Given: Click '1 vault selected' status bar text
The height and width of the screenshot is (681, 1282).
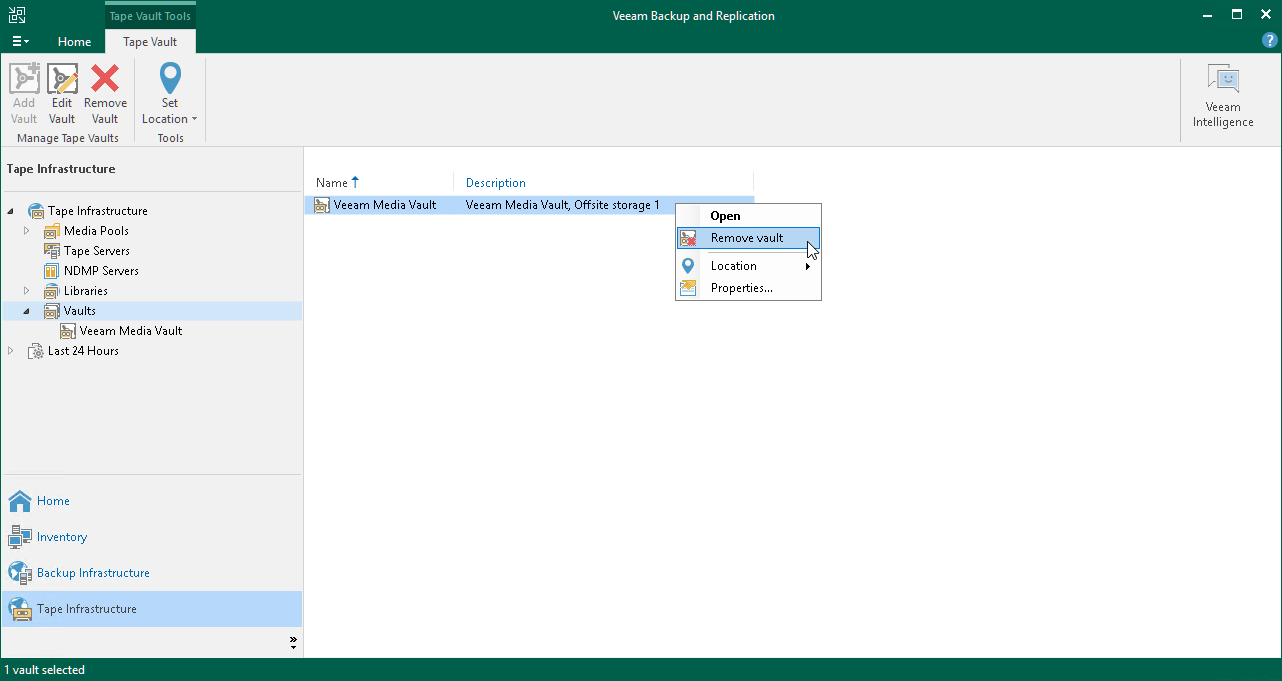Looking at the screenshot, I should [45, 670].
